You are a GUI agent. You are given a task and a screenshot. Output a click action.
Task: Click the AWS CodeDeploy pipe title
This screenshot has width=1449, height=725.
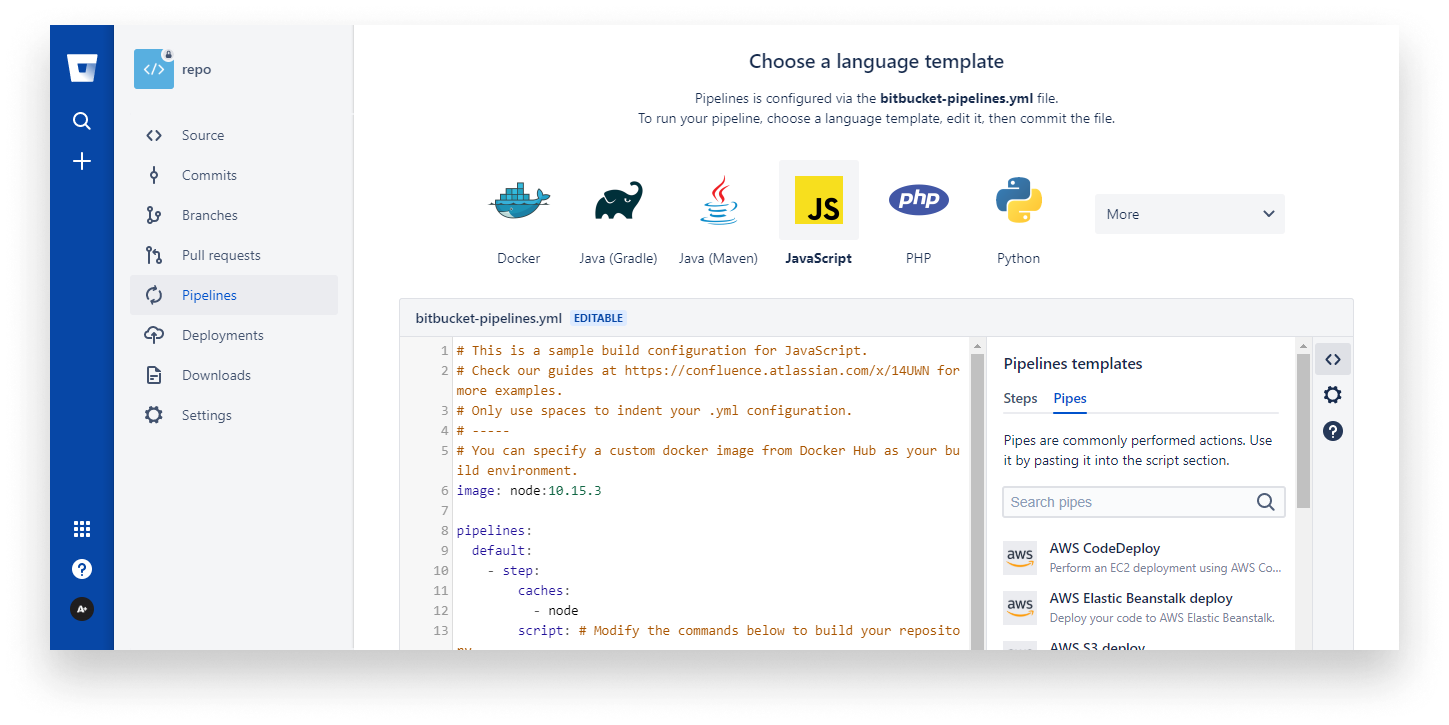coord(1105,548)
